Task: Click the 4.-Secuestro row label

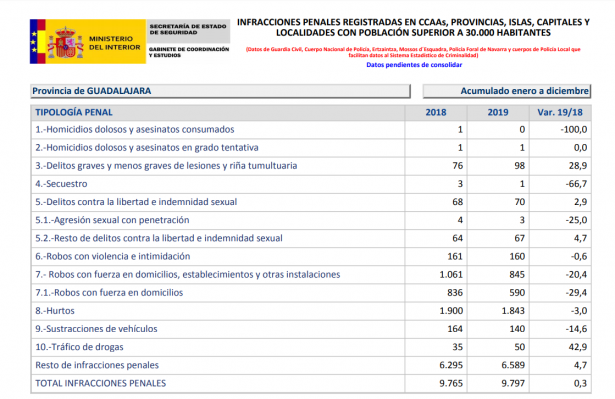Action: 61,184
